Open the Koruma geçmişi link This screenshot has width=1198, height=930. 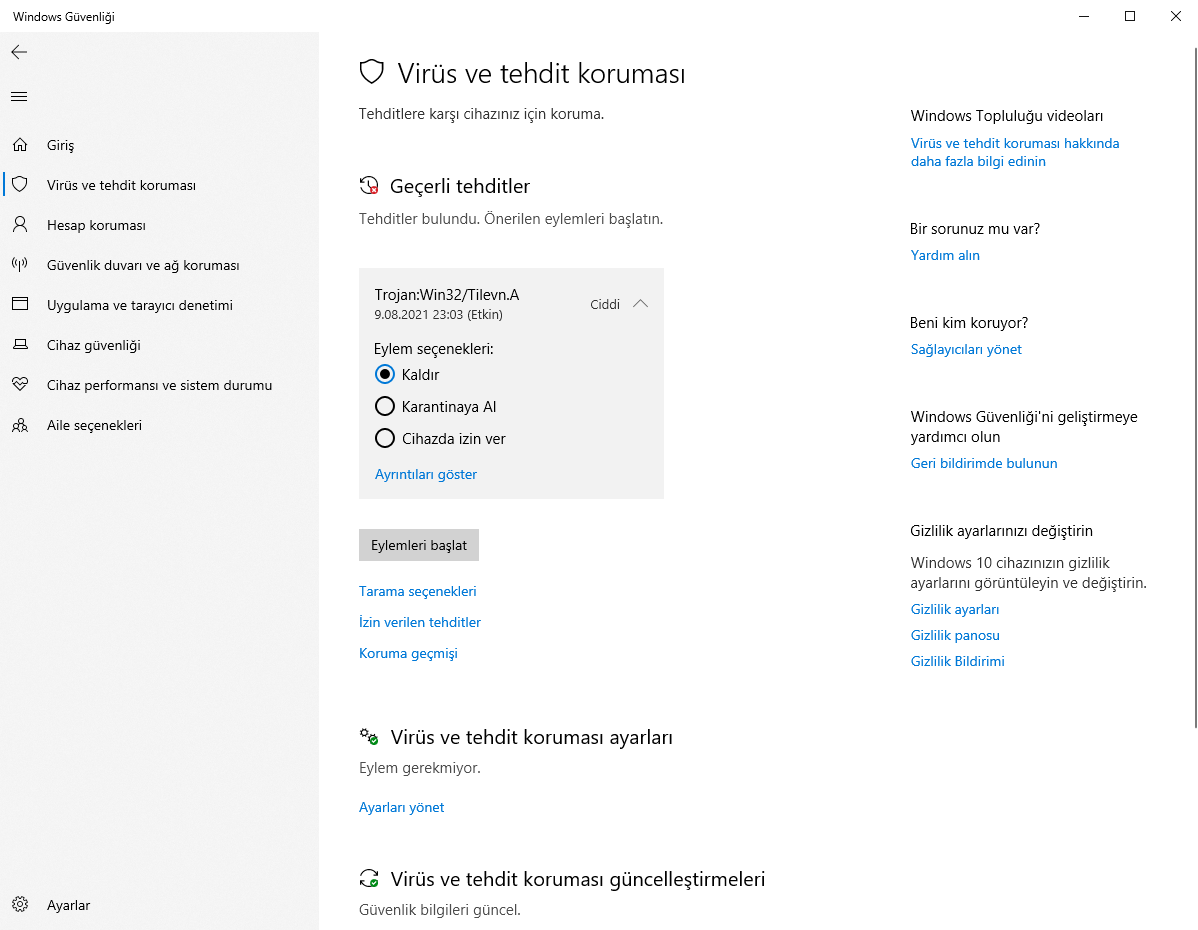pos(408,653)
